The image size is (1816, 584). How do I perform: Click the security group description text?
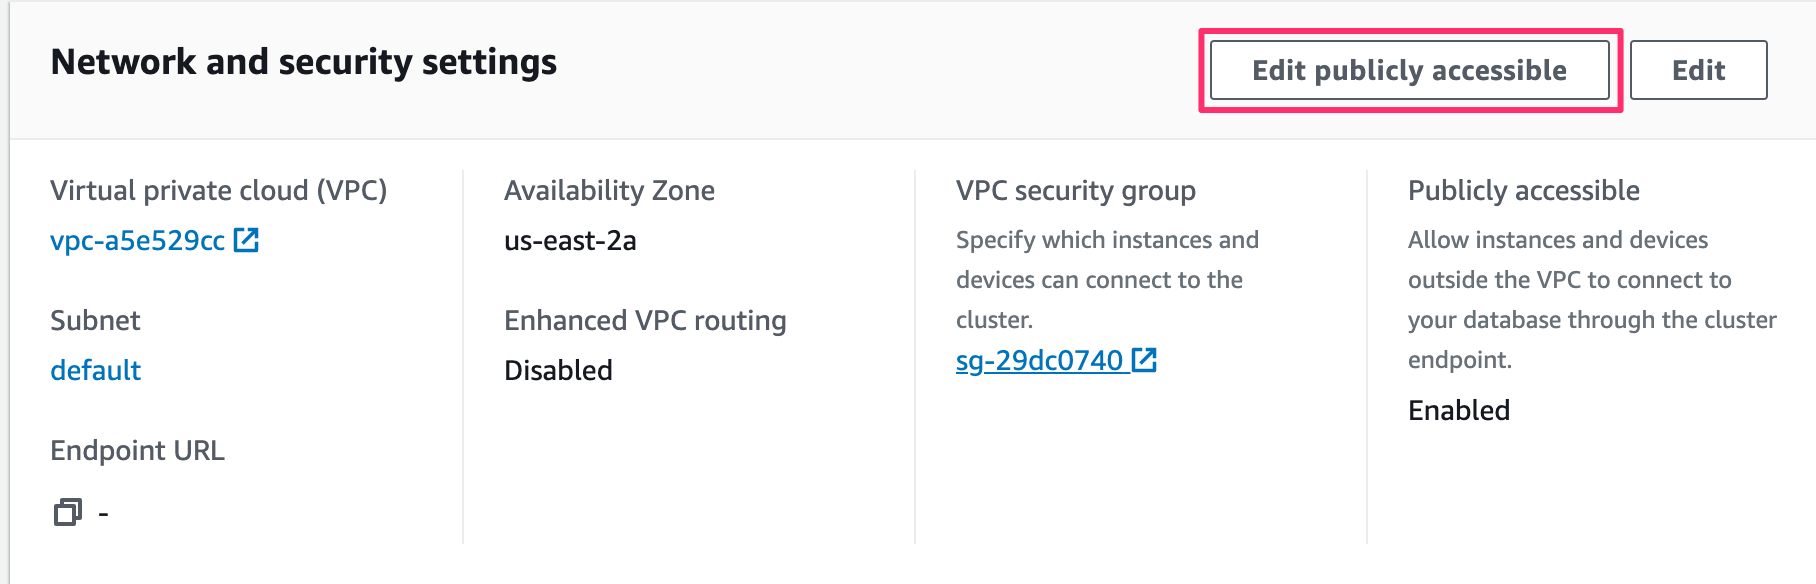coord(1106,280)
